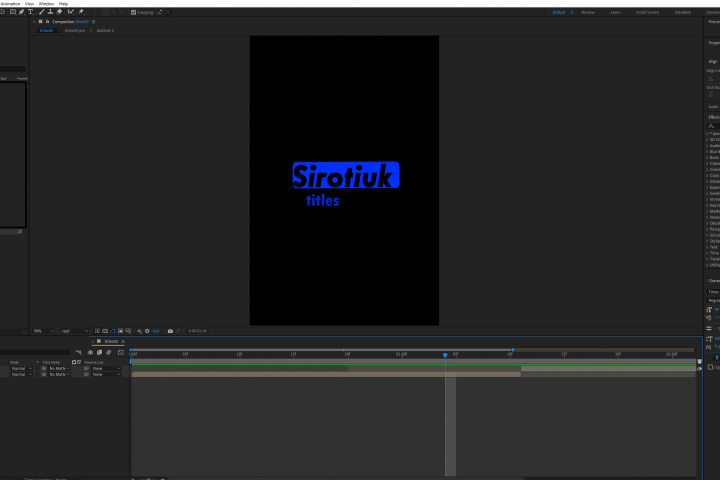Click the snap collapsed-comps icon beside Snapping
This screenshot has width=720, height=480.
168,12
